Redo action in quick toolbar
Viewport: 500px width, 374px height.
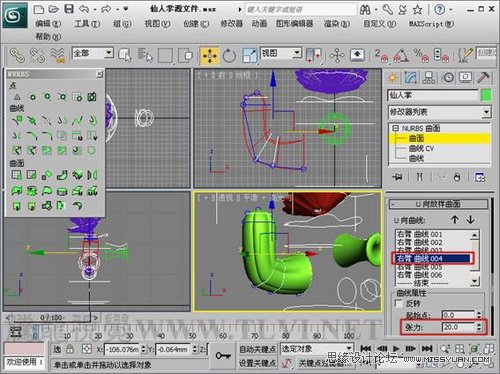click(x=106, y=9)
